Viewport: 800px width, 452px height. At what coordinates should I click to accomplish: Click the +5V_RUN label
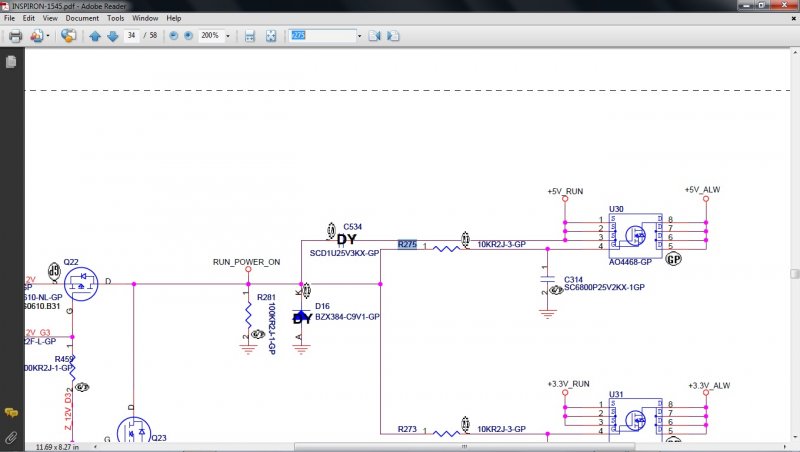(565, 191)
